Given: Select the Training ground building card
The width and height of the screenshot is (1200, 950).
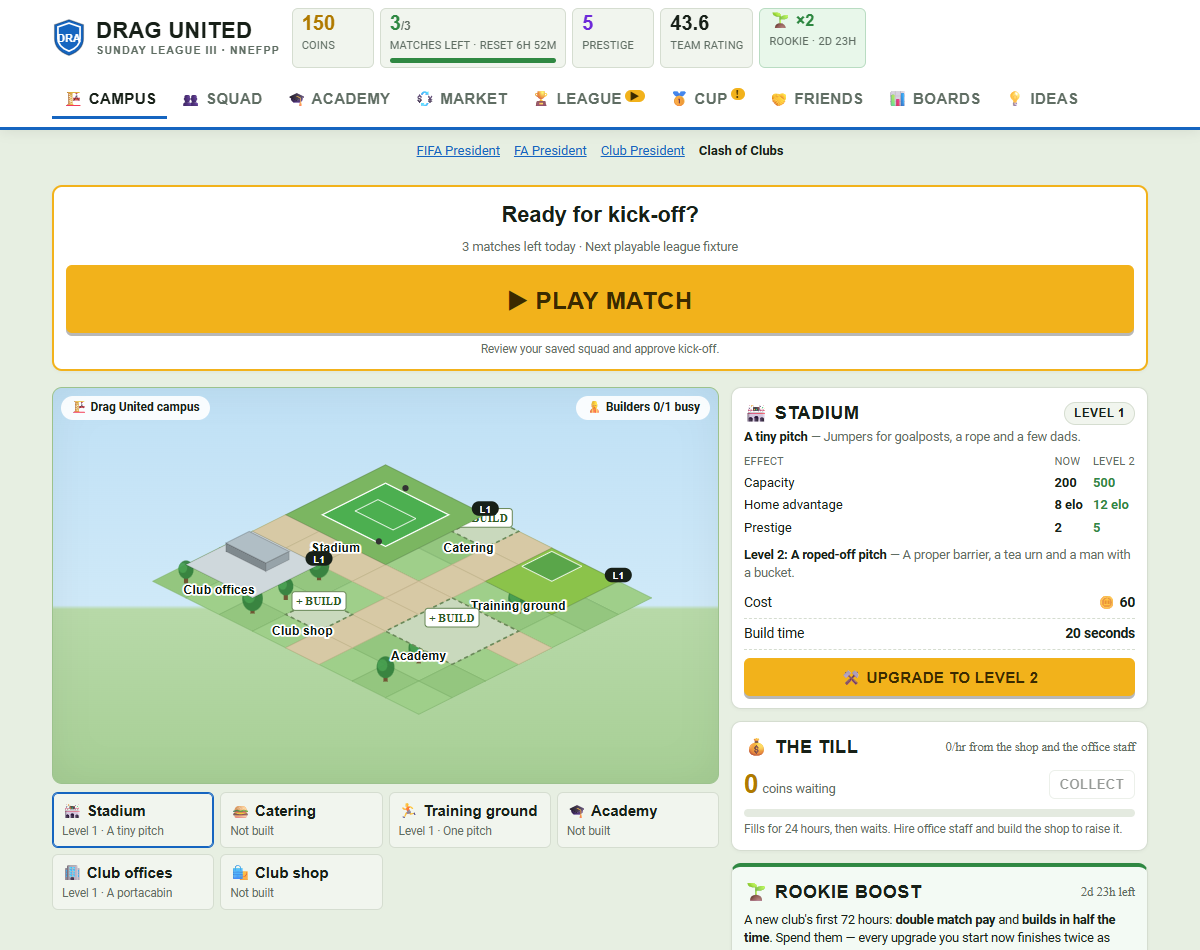Looking at the screenshot, I should [x=469, y=820].
